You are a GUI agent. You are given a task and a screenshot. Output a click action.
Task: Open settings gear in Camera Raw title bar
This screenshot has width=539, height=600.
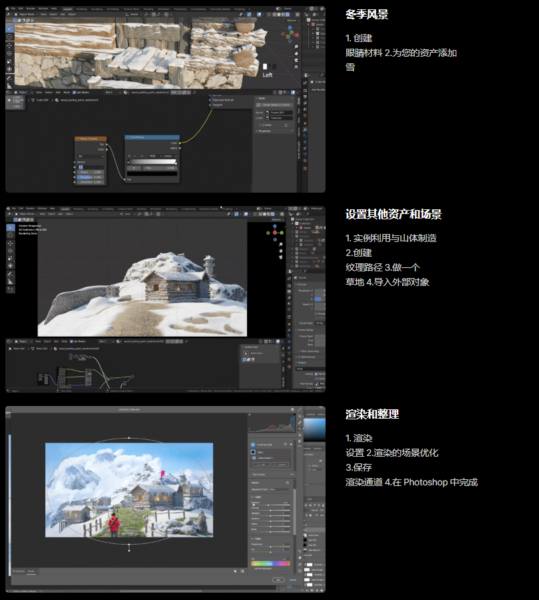coord(293,409)
